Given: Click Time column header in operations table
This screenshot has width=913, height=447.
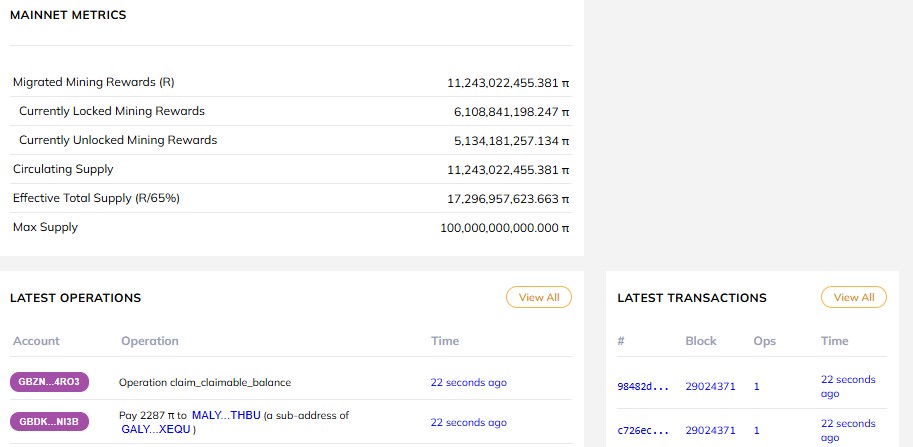Looking at the screenshot, I should tap(445, 341).
